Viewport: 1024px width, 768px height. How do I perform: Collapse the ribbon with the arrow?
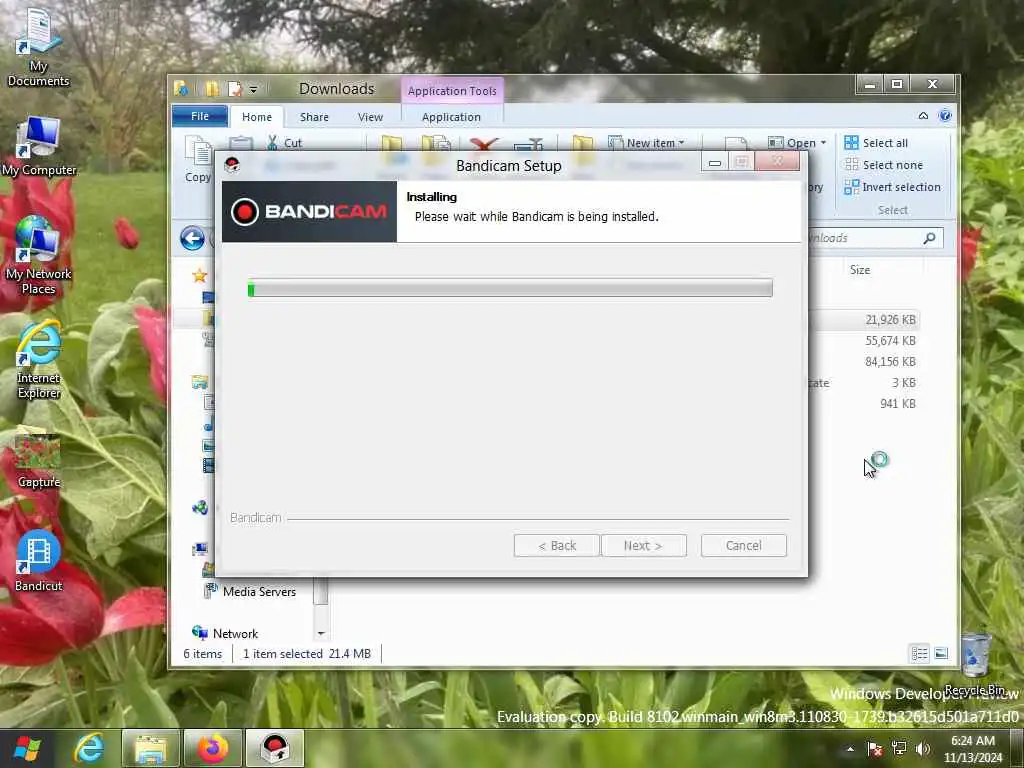pyautogui.click(x=923, y=116)
